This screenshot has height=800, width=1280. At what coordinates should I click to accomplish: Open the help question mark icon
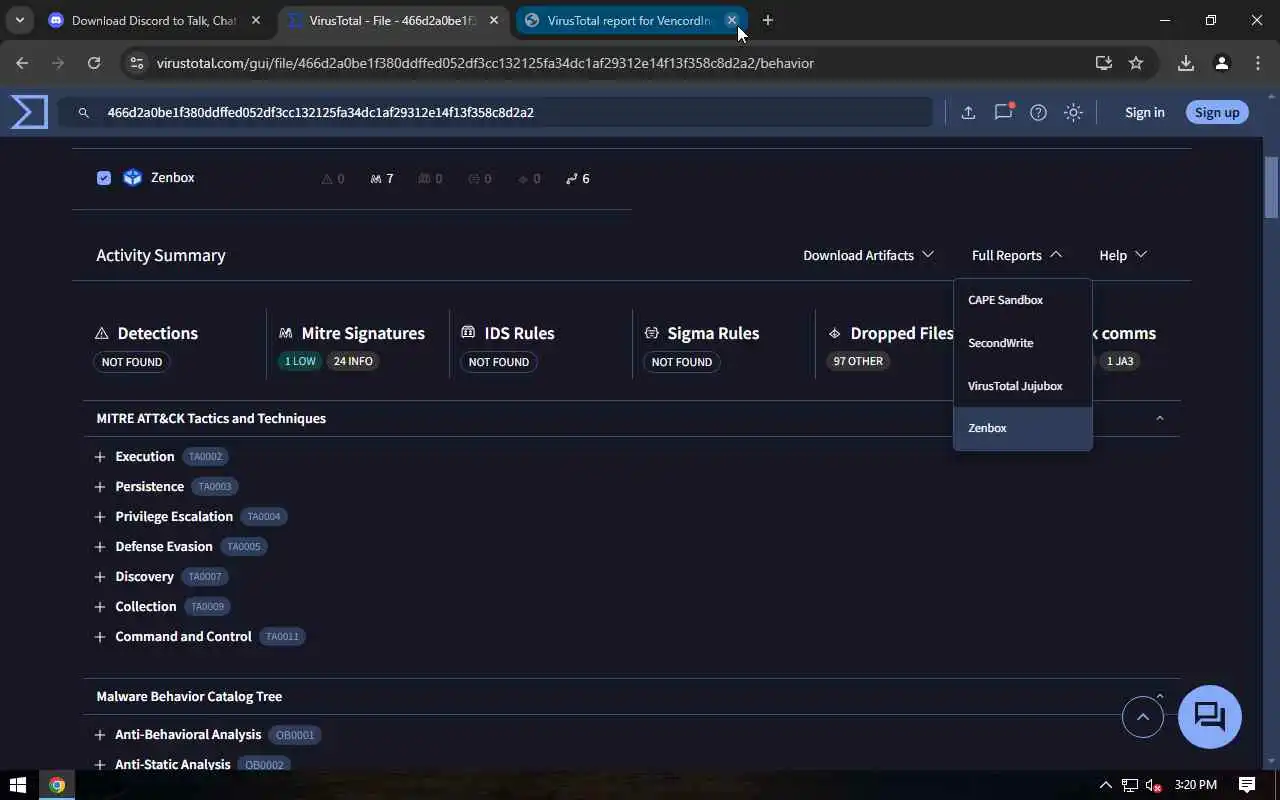[1038, 113]
